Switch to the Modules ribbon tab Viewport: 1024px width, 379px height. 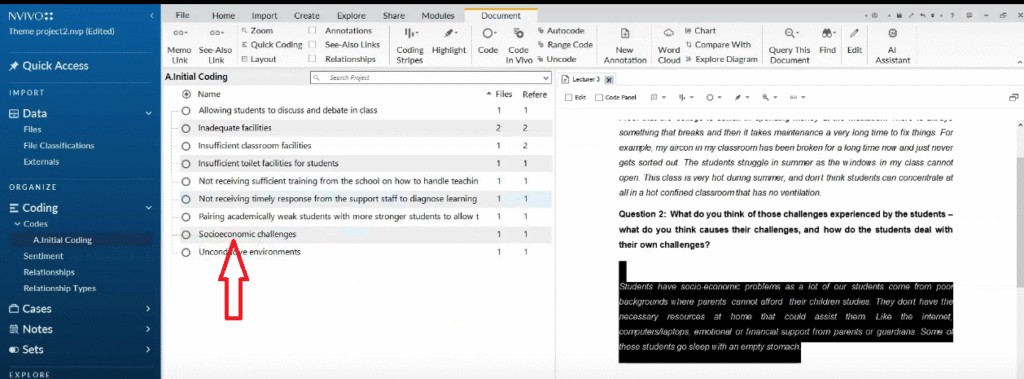tap(438, 16)
